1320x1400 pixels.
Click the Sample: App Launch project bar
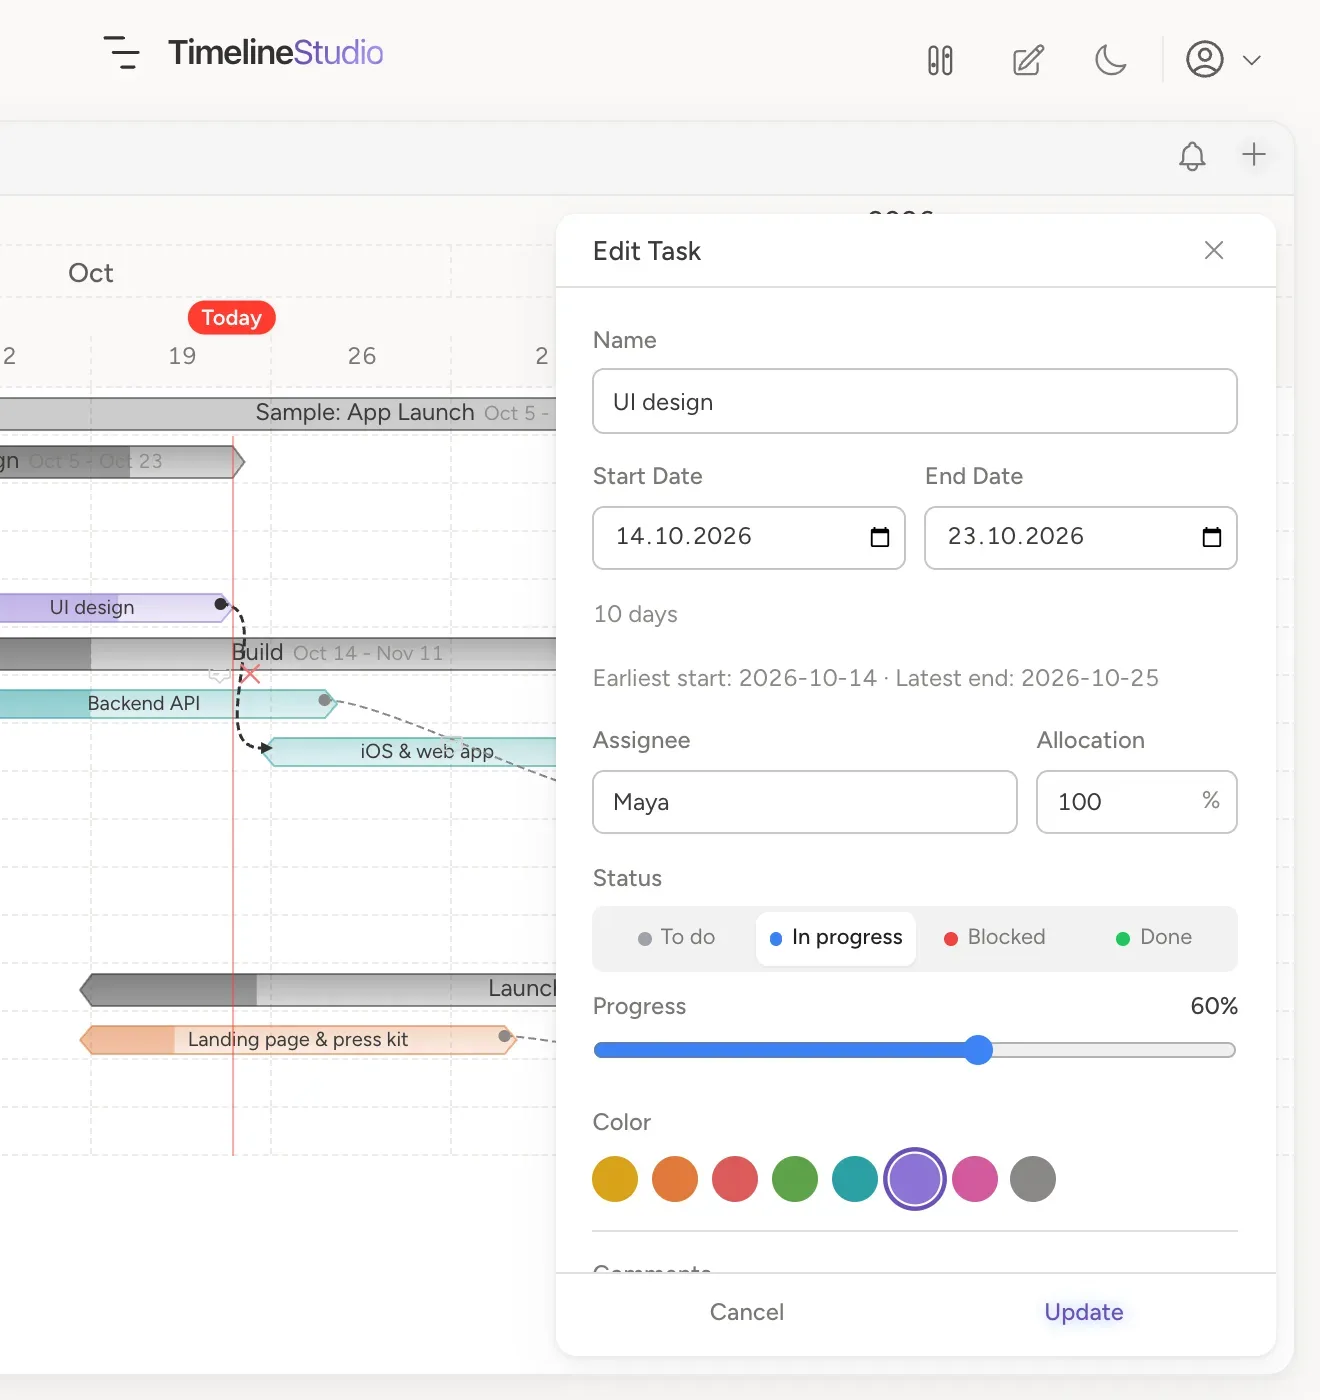(278, 413)
